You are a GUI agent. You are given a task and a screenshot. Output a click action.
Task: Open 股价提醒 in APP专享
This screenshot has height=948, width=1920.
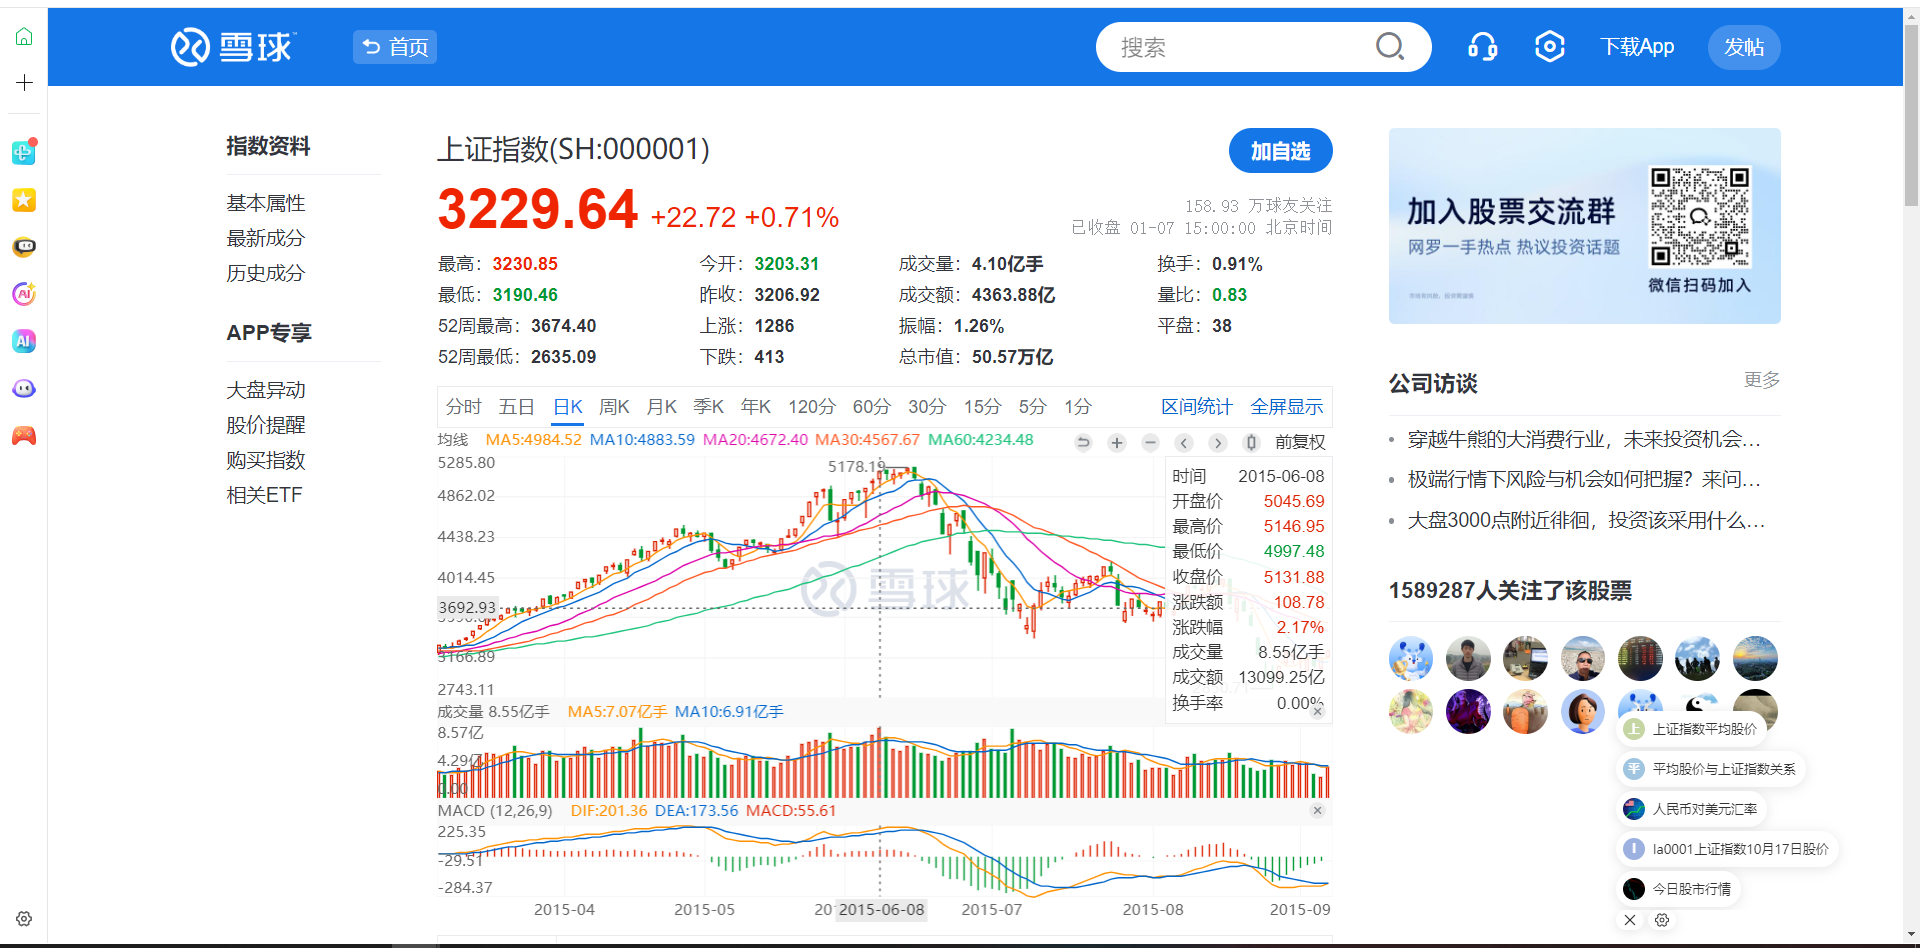[266, 425]
